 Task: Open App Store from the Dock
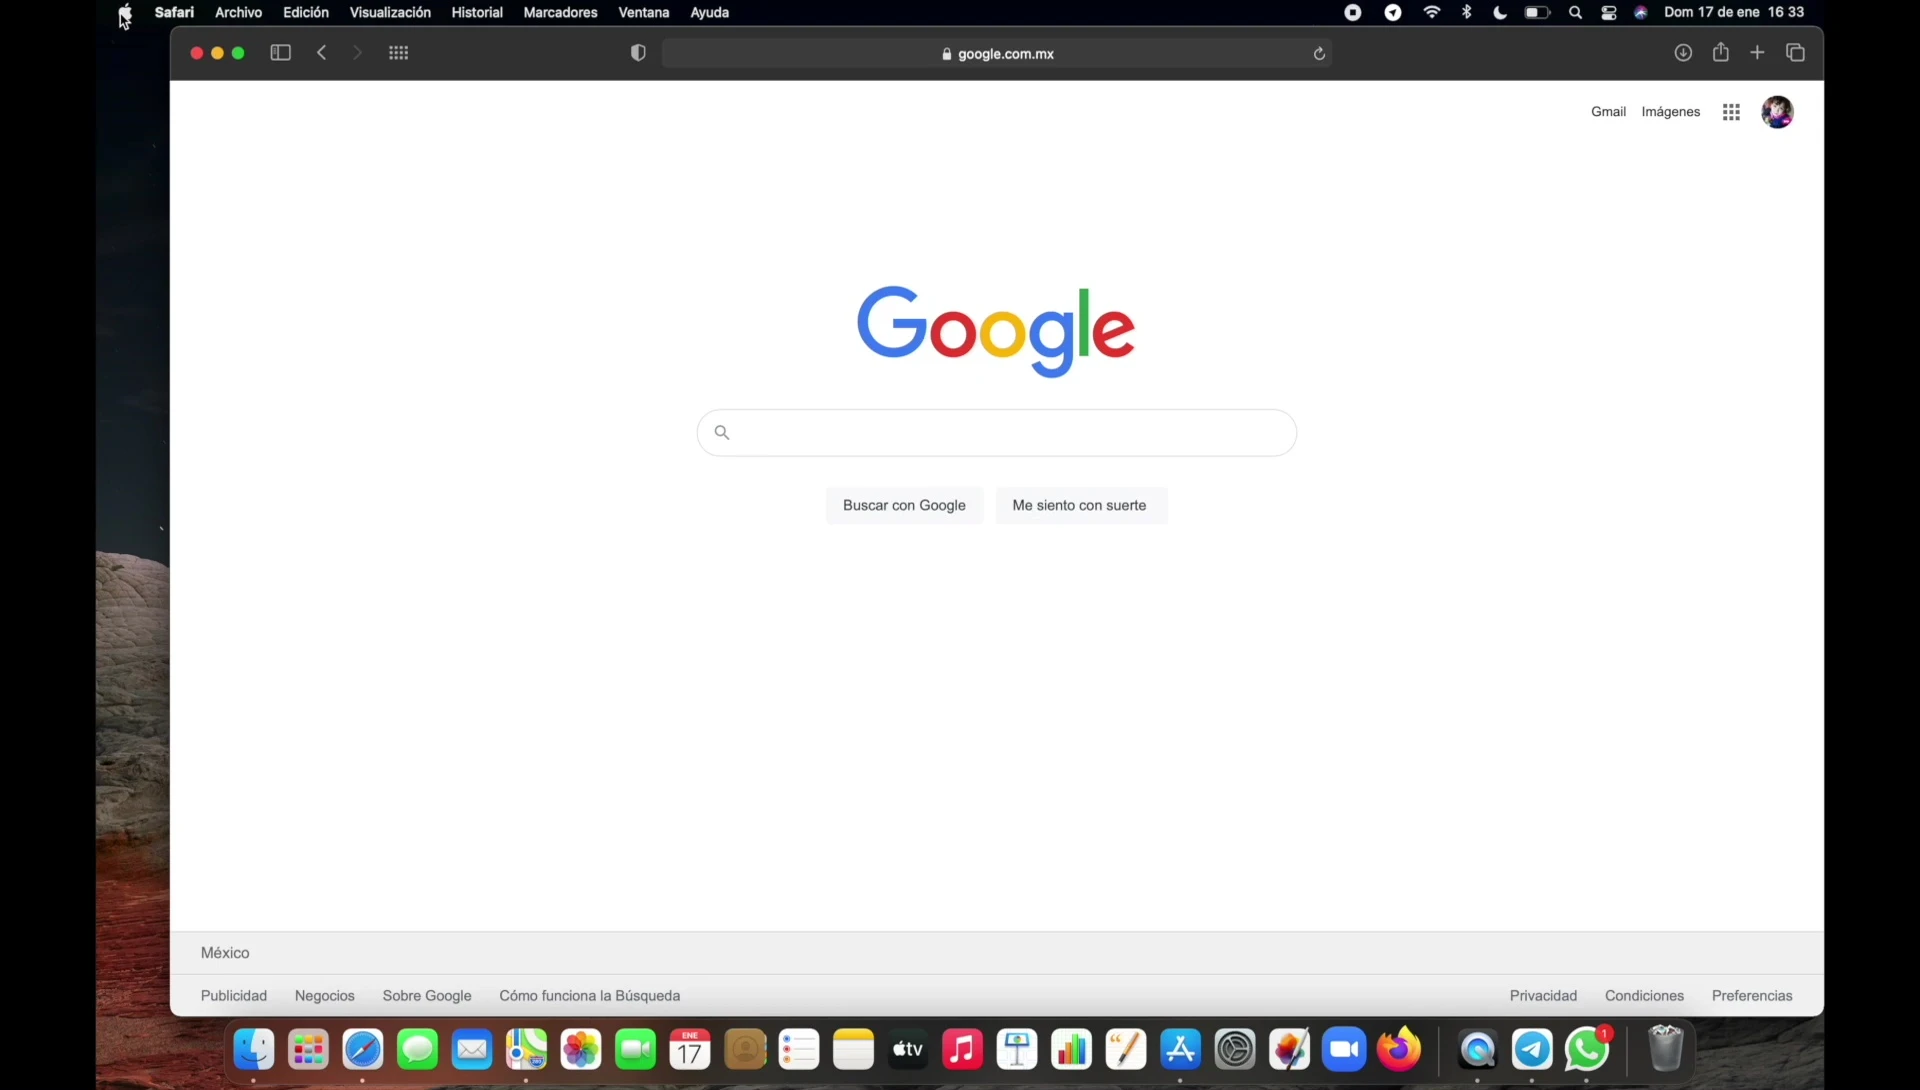[1180, 1050]
